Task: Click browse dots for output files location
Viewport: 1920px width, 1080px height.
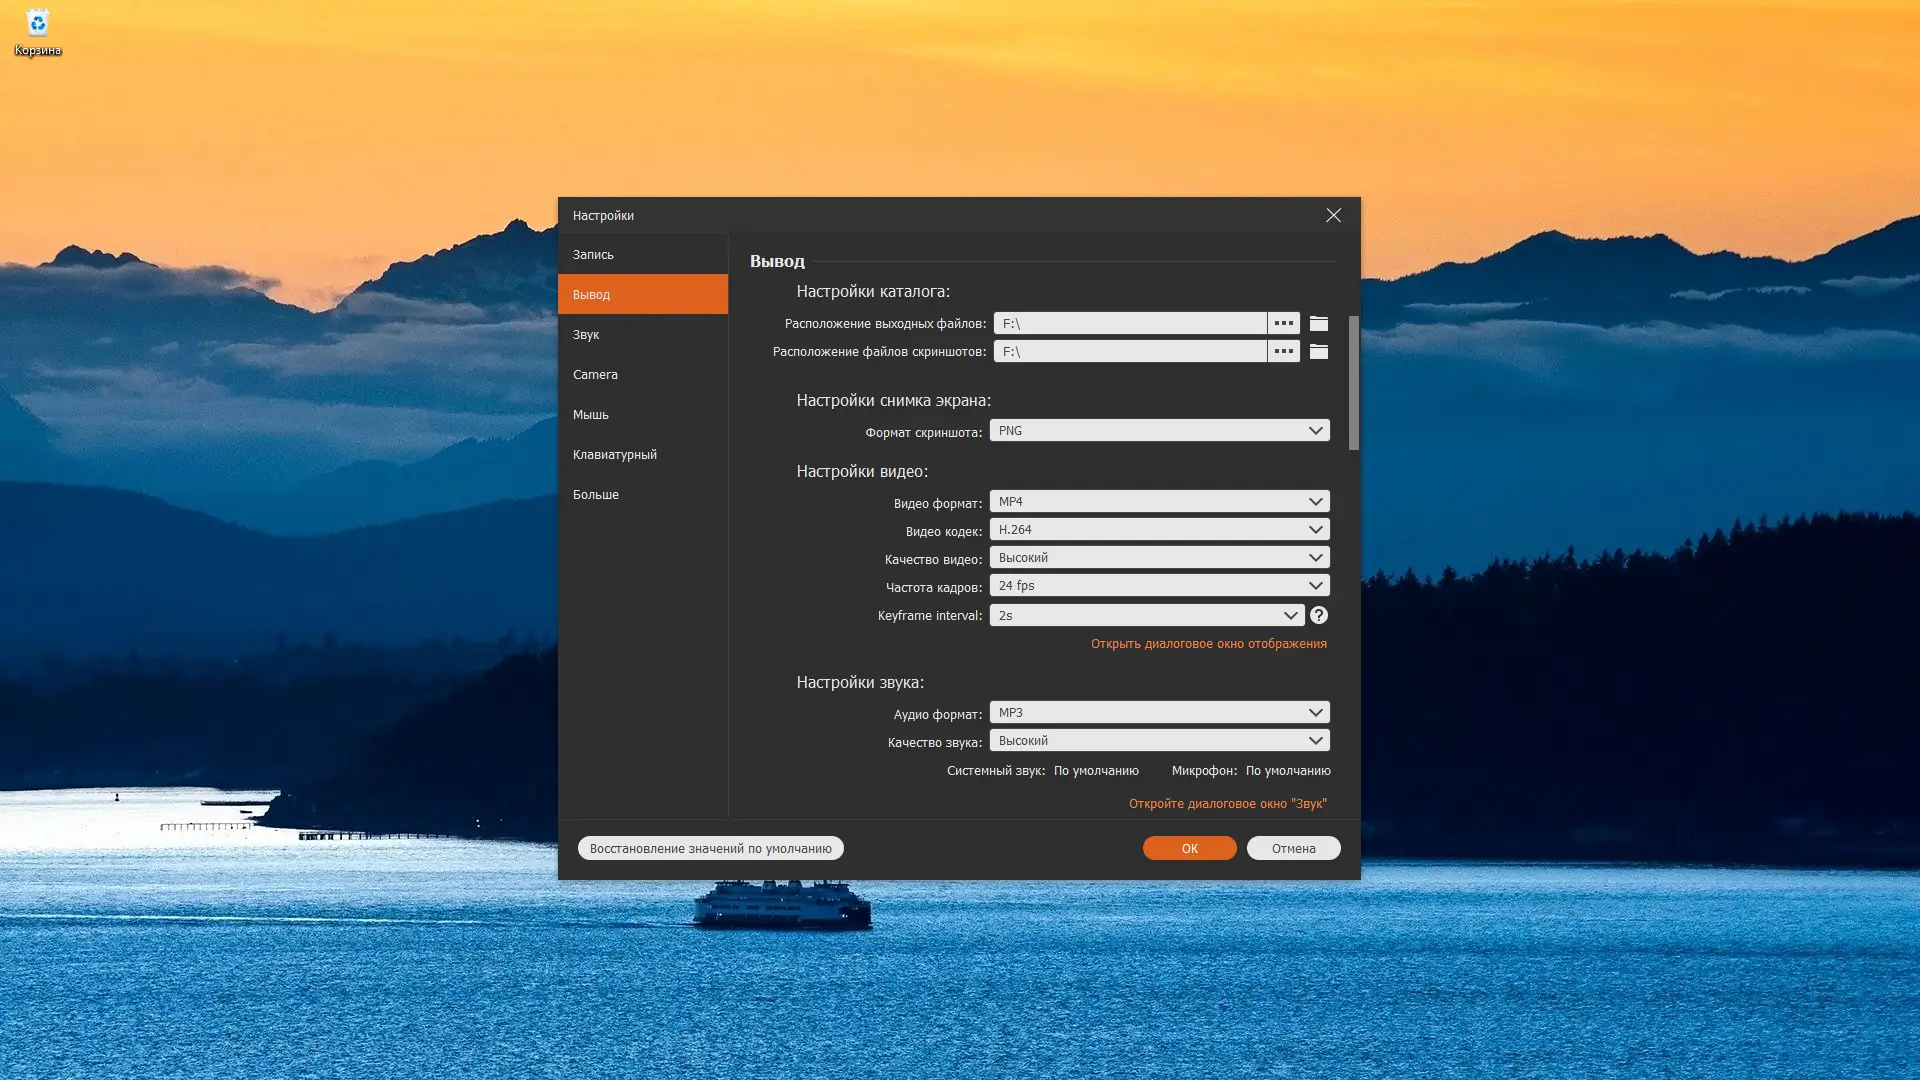Action: point(1283,323)
